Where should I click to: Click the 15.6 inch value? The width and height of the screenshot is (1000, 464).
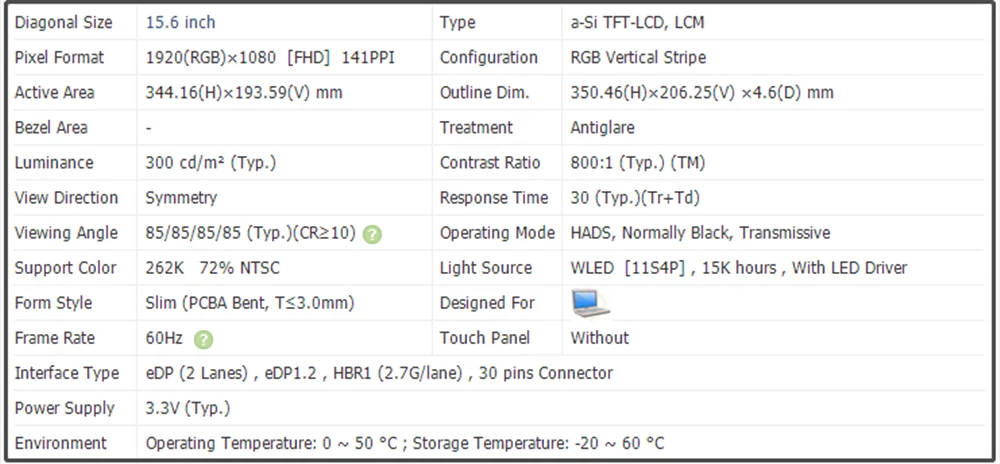pos(181,22)
